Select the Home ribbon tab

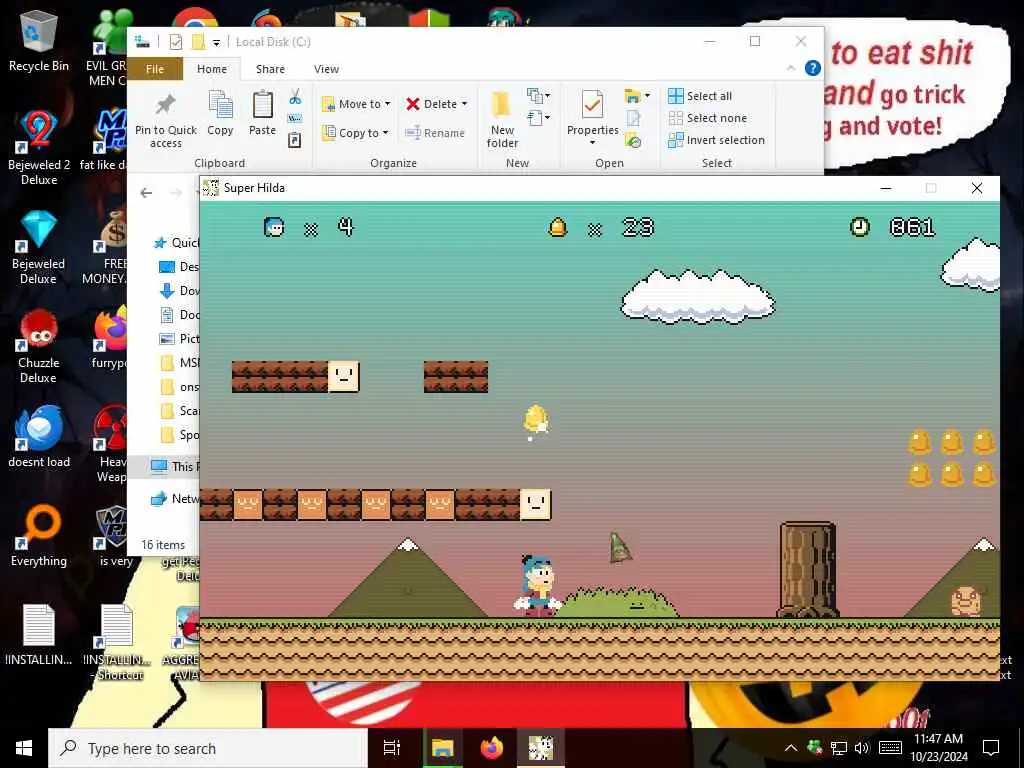point(212,69)
